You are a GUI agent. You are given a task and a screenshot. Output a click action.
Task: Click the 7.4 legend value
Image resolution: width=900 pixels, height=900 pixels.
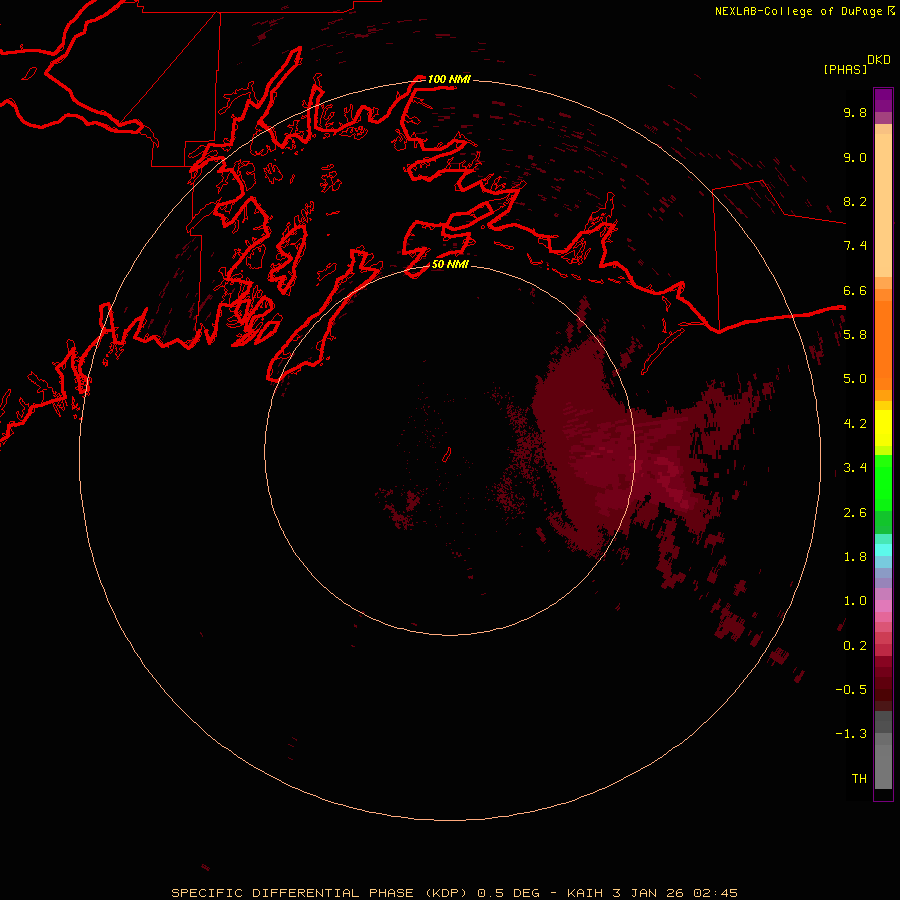click(x=855, y=246)
